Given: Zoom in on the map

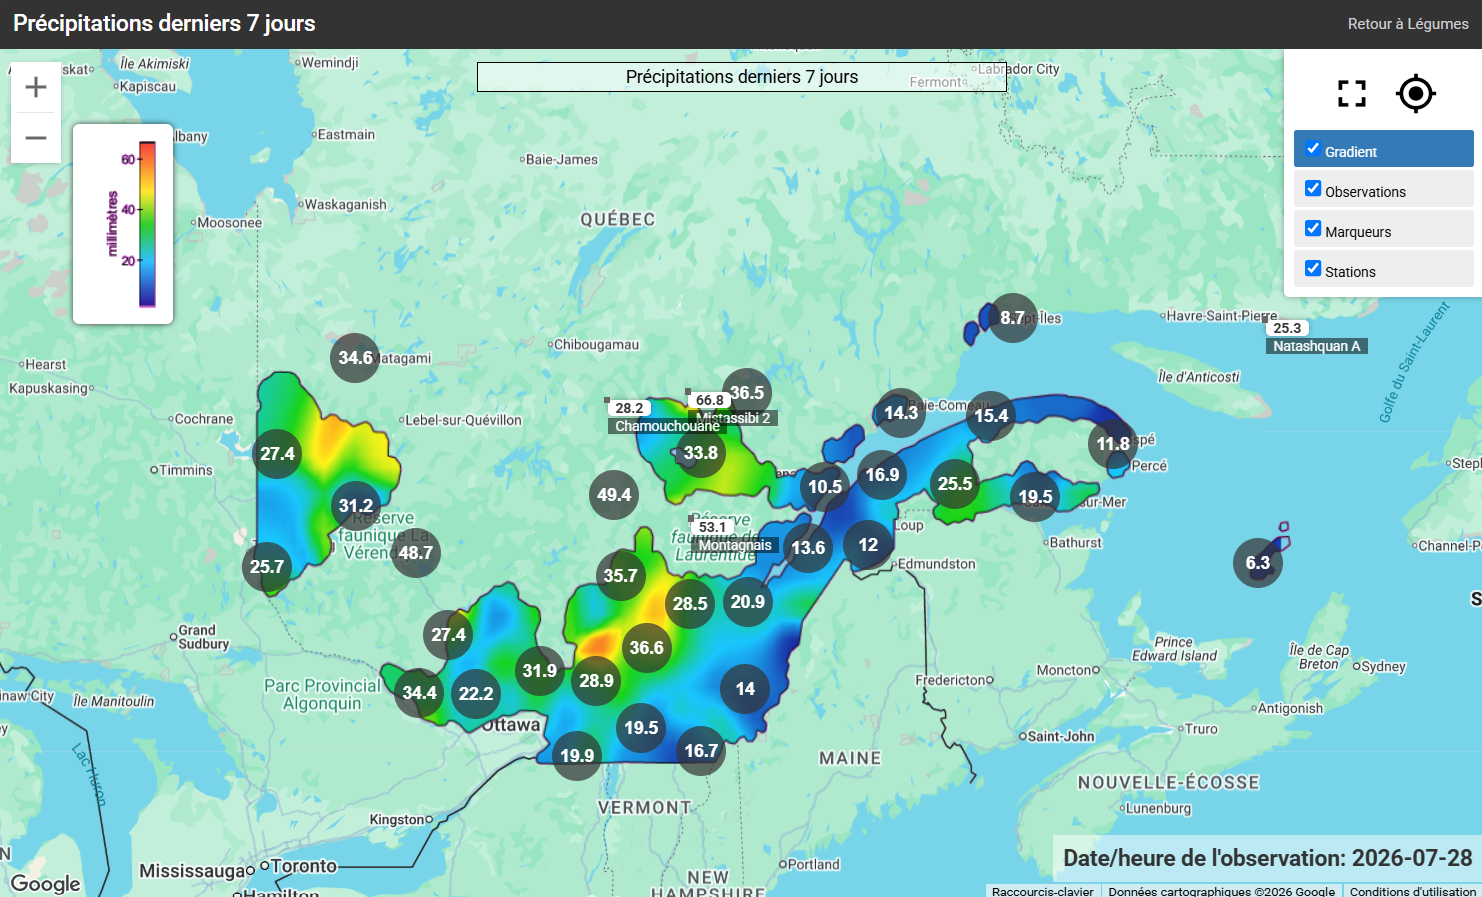Looking at the screenshot, I should pyautogui.click(x=36, y=87).
